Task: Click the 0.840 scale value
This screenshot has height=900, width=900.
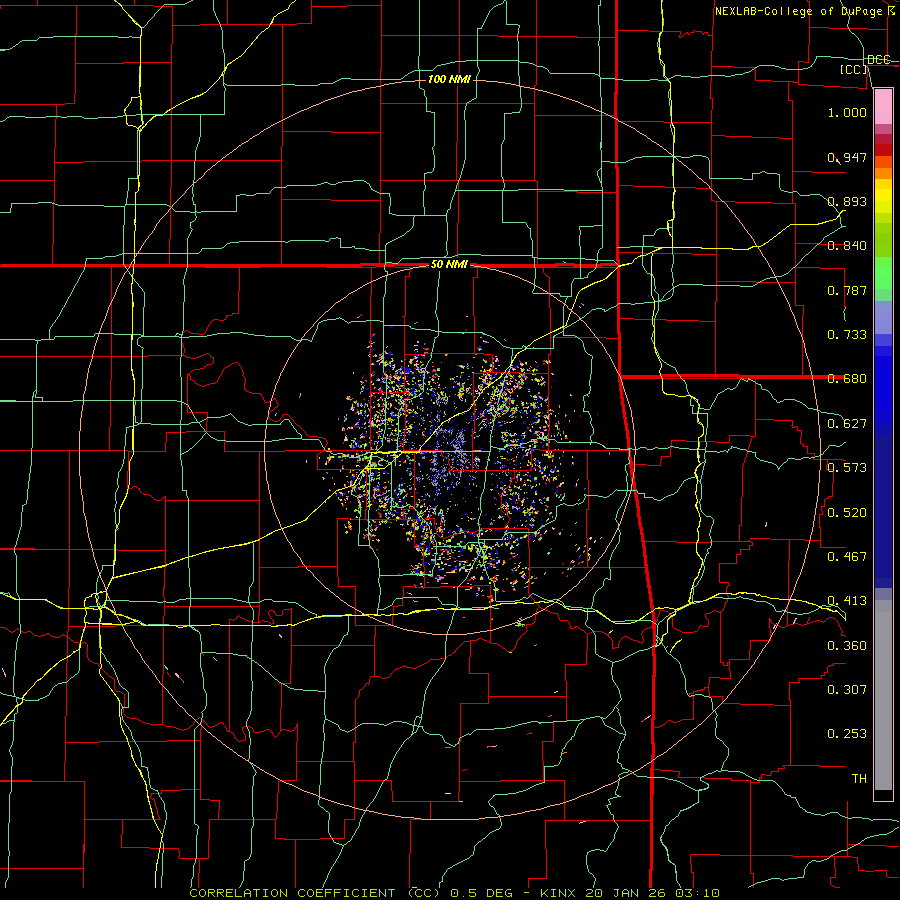Action: tap(847, 246)
